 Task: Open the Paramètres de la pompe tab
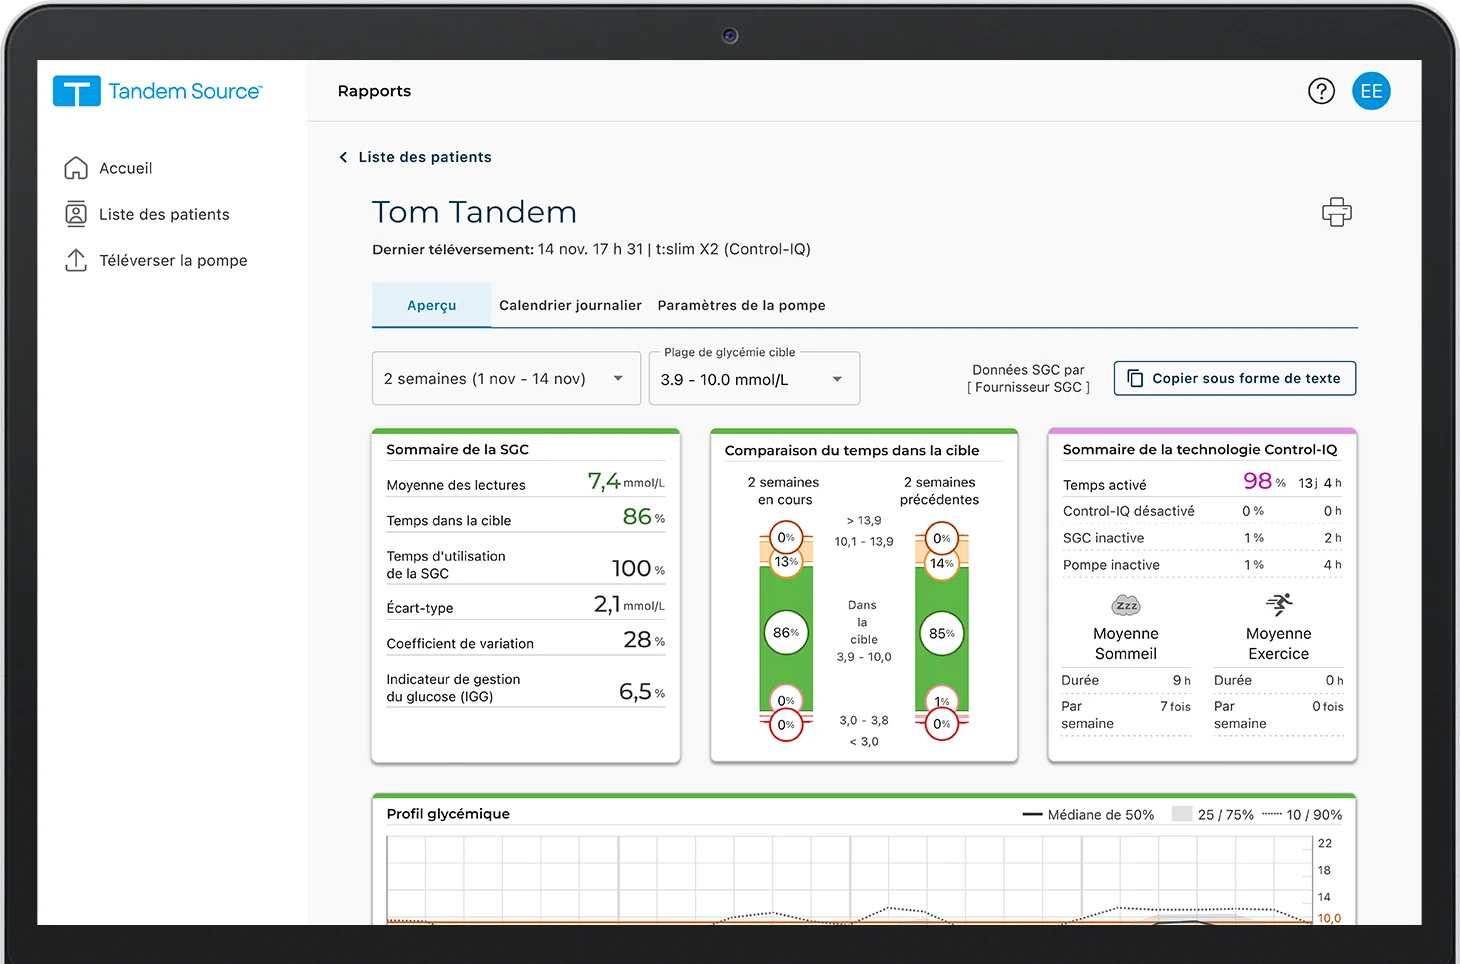pos(741,305)
